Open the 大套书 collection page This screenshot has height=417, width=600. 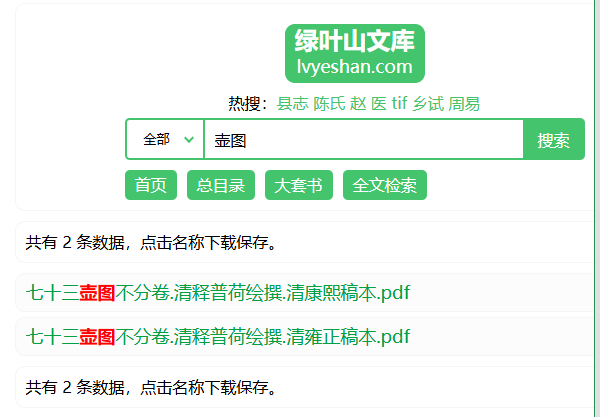(x=299, y=185)
